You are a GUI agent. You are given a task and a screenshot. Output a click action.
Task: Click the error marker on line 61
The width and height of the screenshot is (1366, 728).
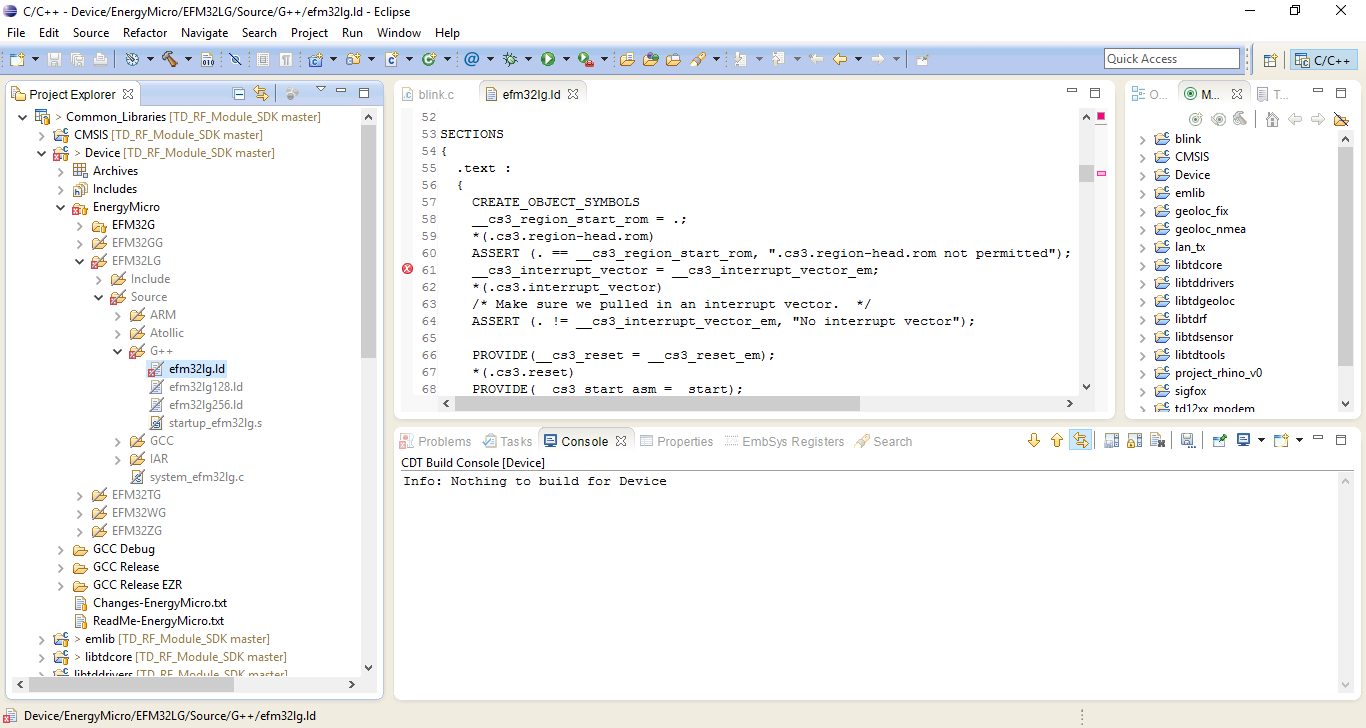point(407,269)
